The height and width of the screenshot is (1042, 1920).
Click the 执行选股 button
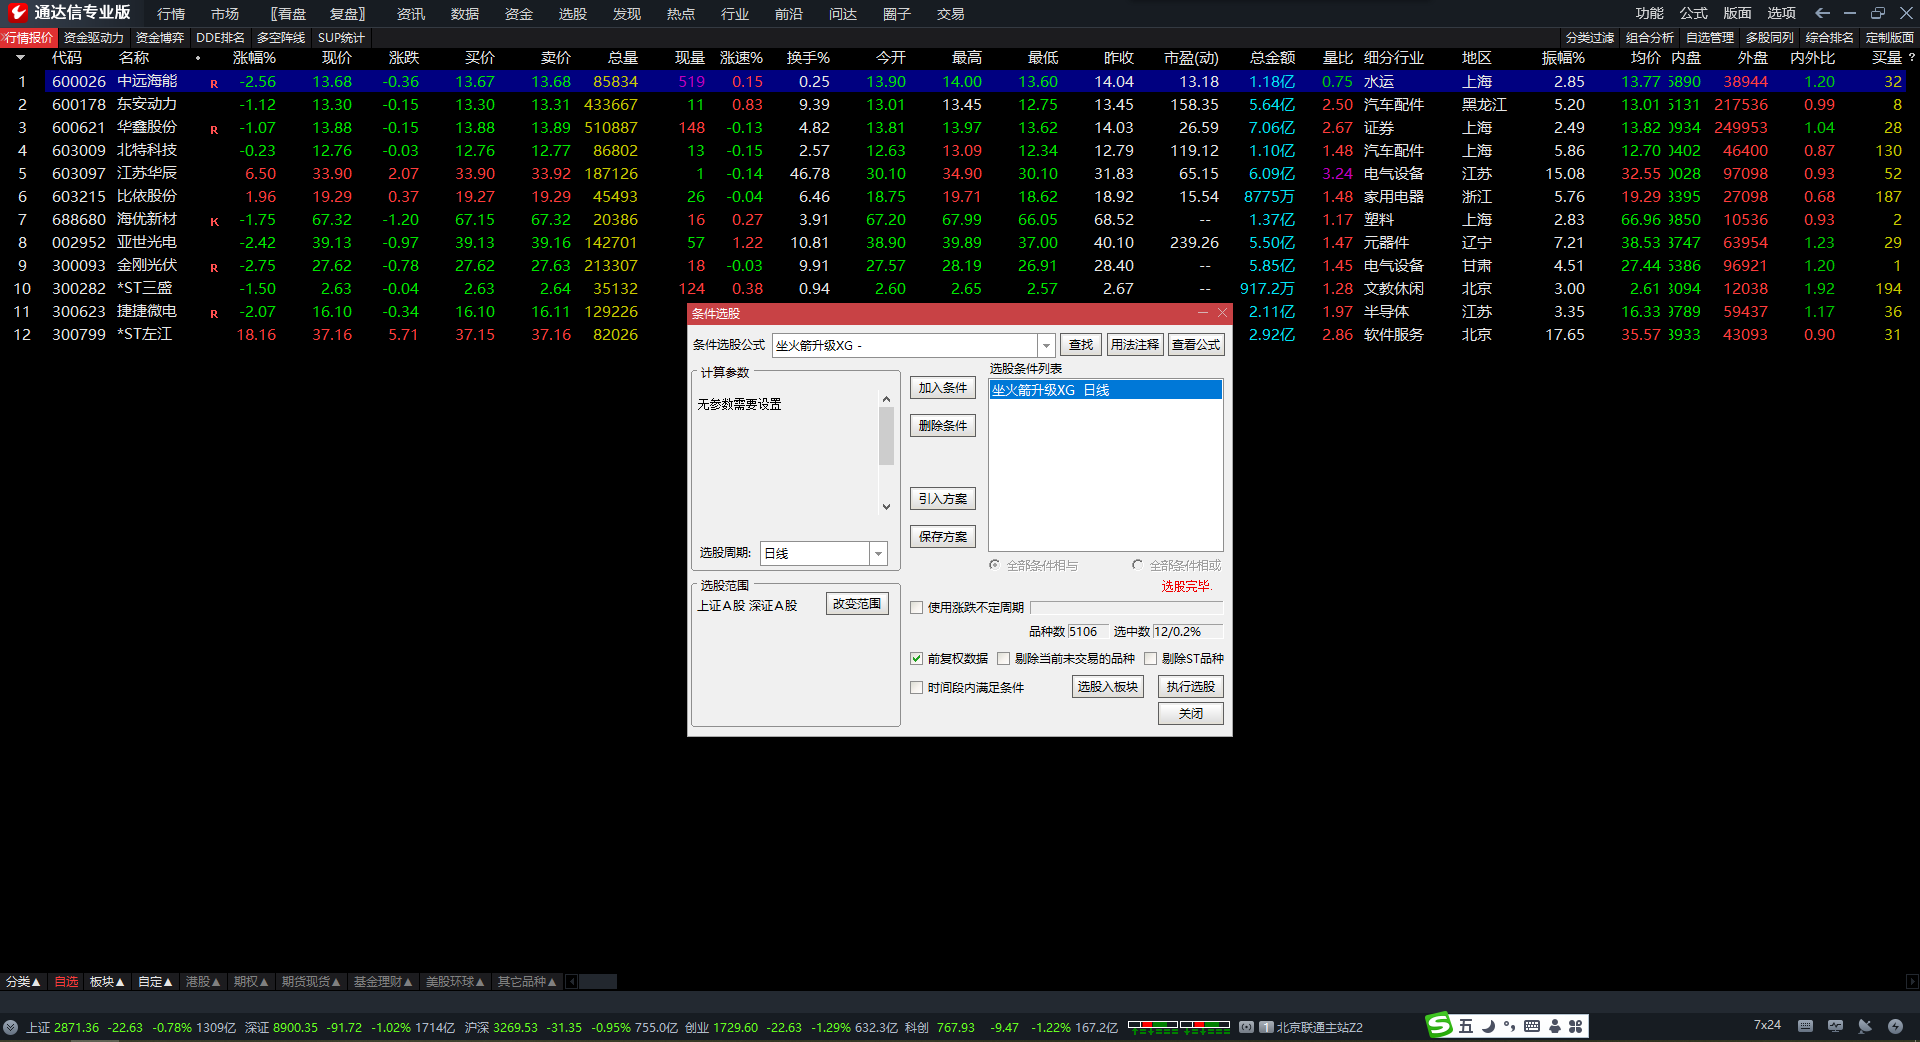coord(1190,687)
